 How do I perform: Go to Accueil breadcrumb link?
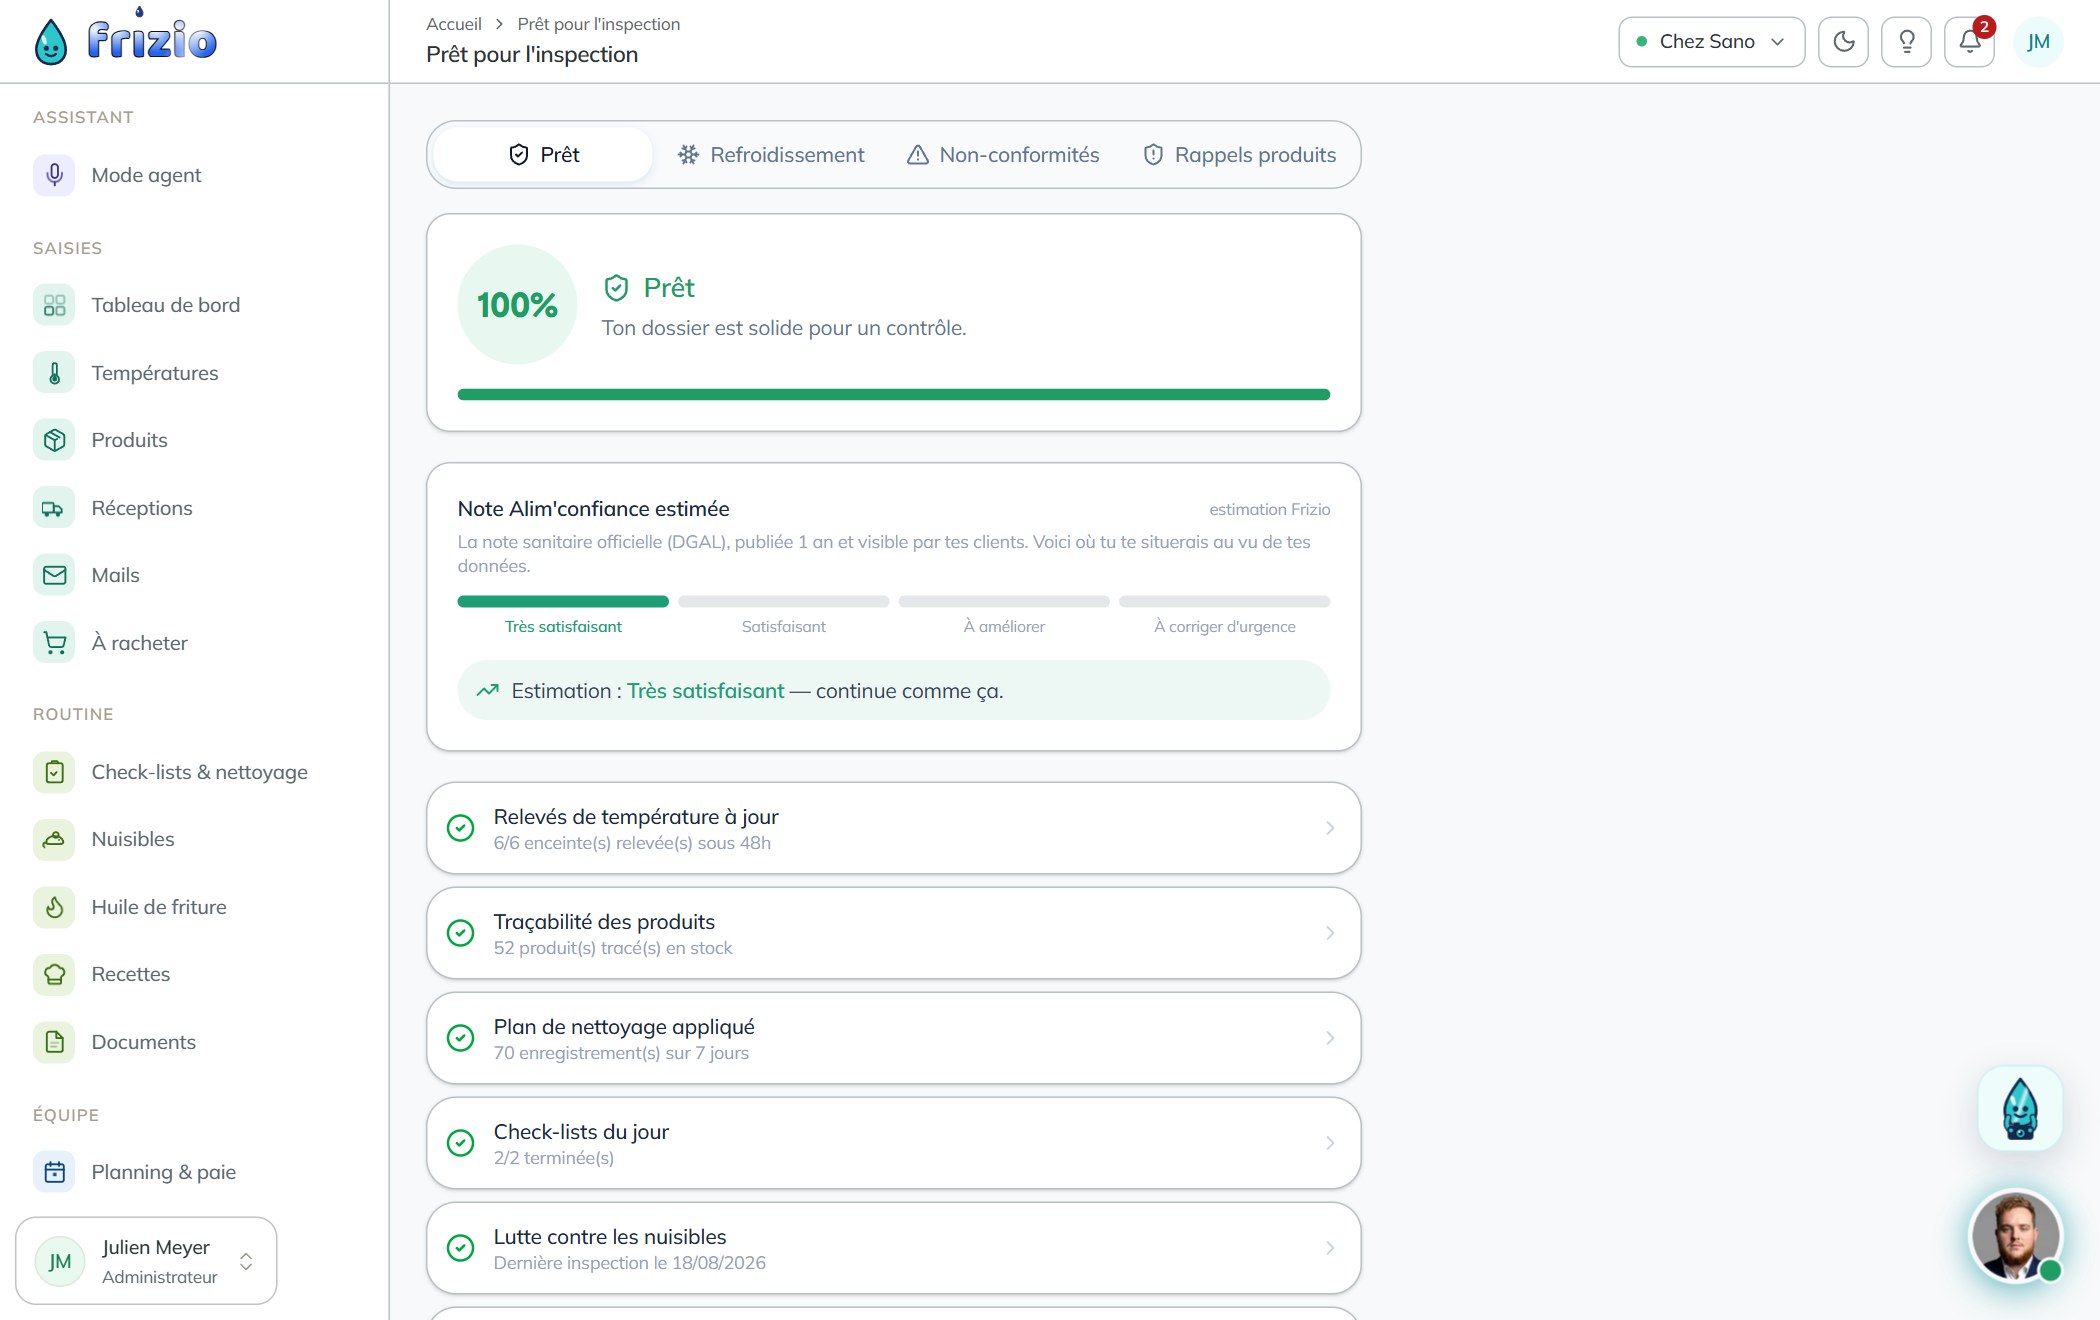coord(454,24)
